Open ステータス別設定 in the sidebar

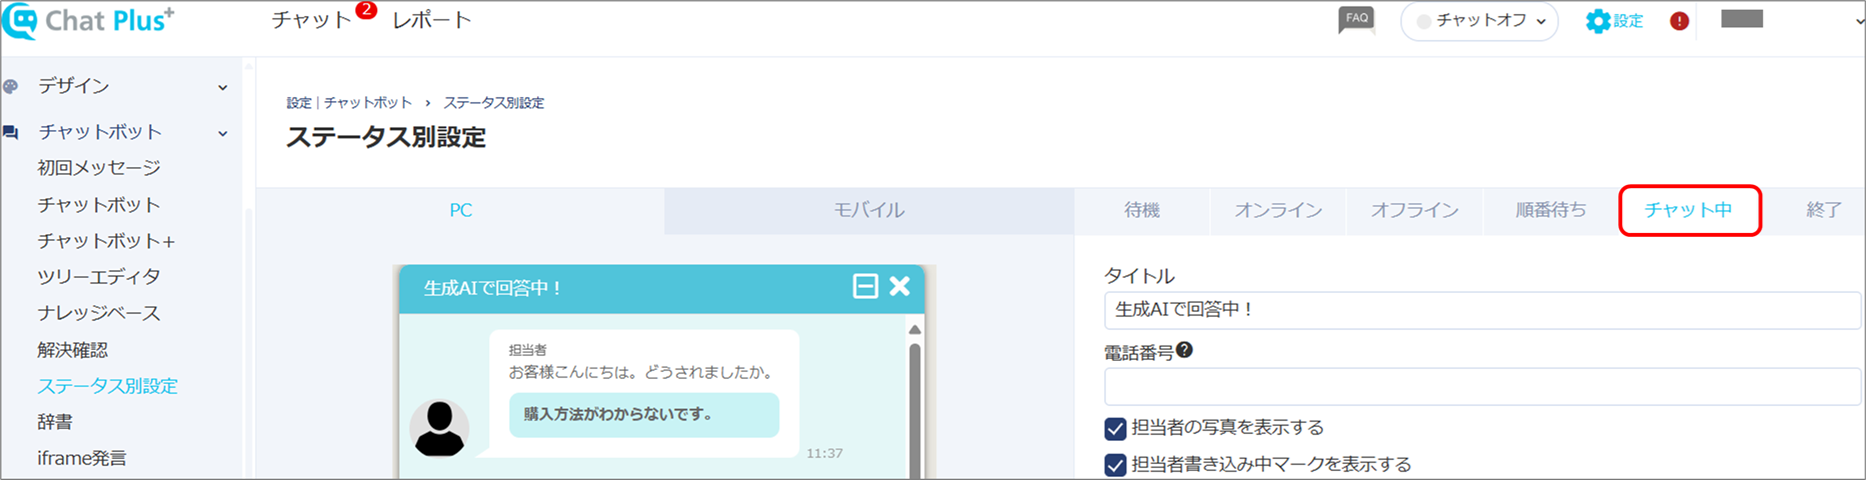[108, 386]
